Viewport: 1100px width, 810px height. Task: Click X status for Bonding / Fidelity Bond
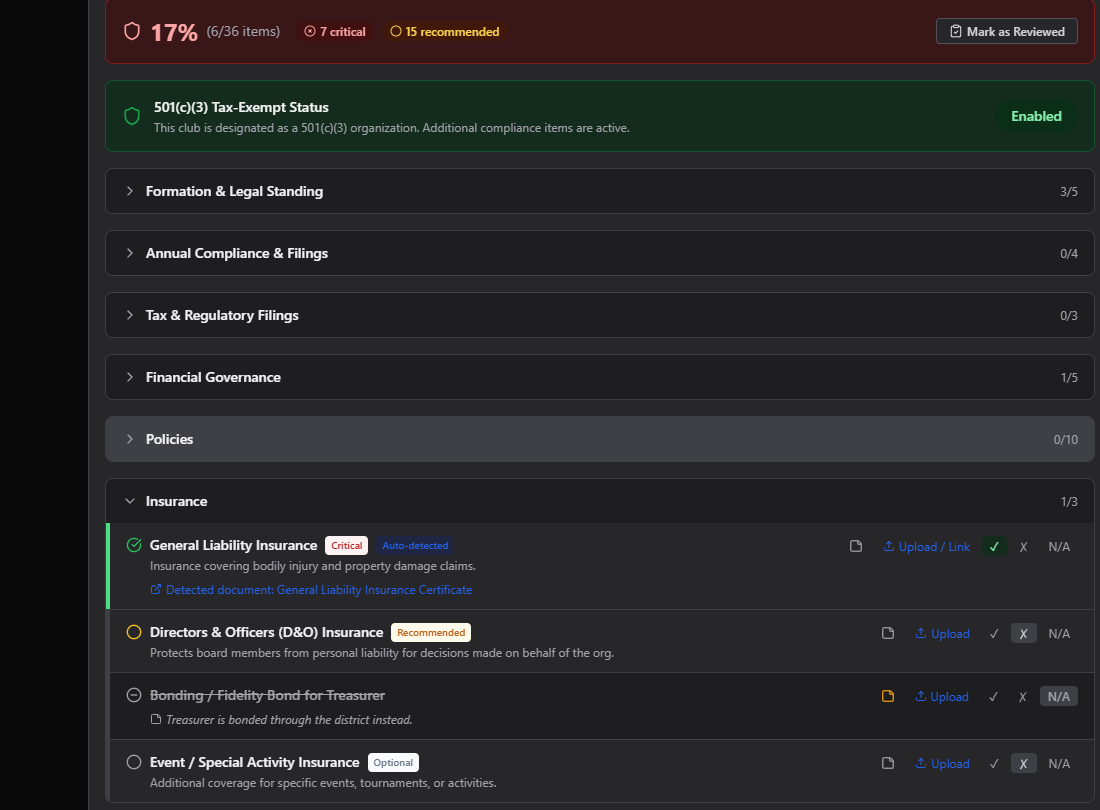click(x=1023, y=696)
